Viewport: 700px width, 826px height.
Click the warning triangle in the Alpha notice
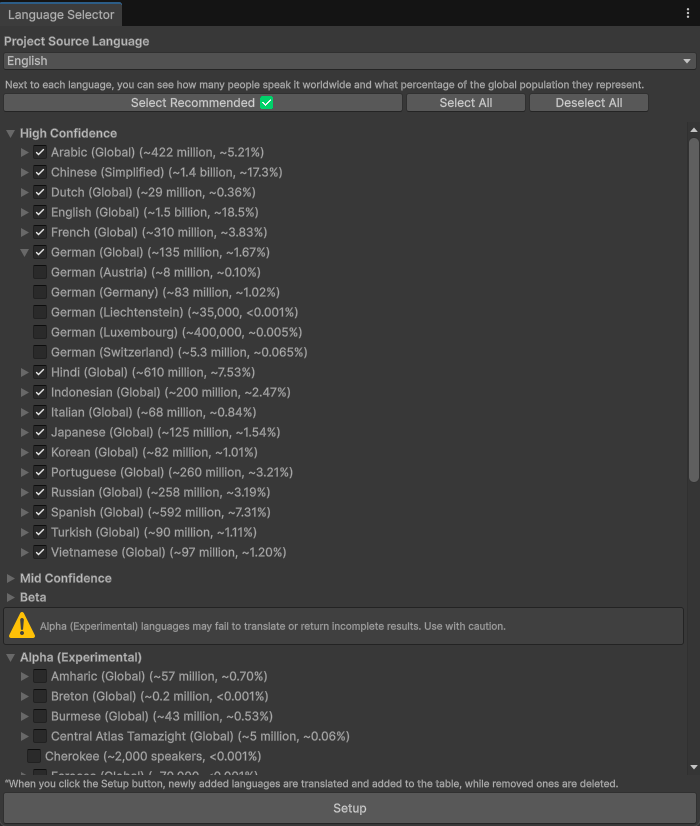pos(24,625)
